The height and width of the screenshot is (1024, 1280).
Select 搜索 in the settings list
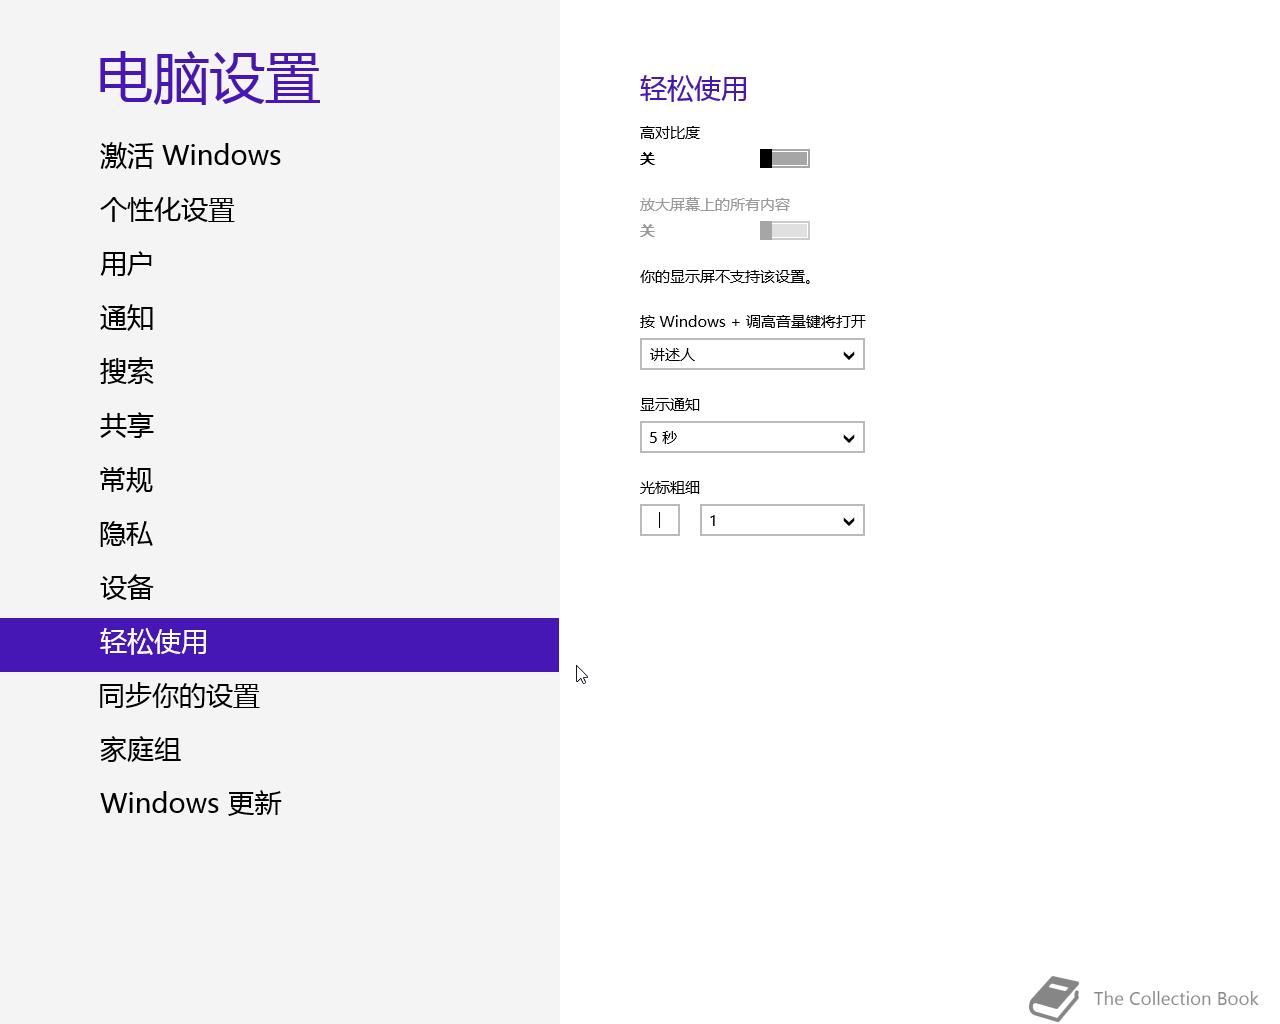(x=279, y=371)
